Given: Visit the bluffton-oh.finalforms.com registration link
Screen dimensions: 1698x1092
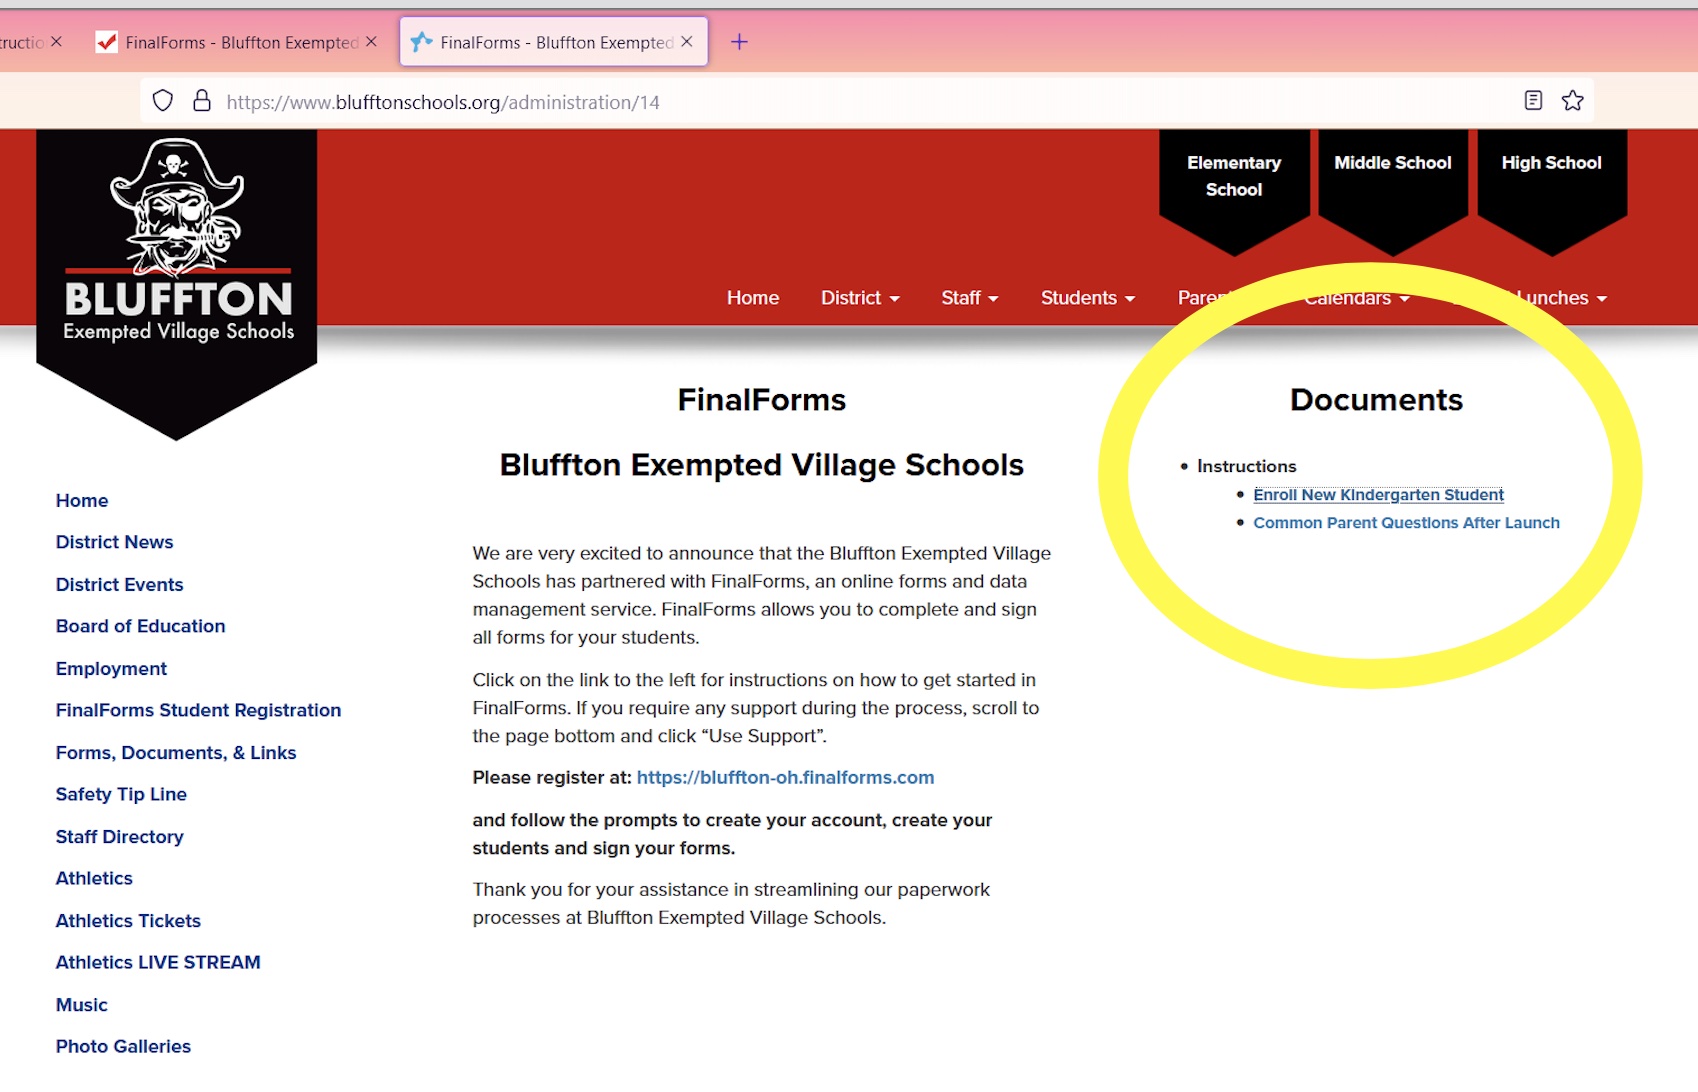Looking at the screenshot, I should coord(785,778).
